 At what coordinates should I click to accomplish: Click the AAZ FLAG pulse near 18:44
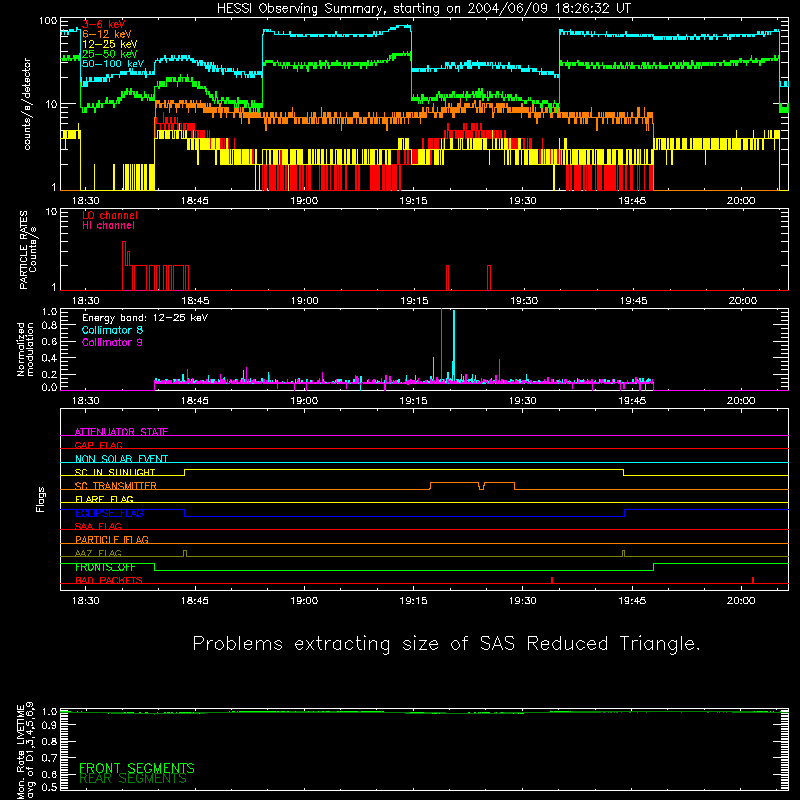tap(185, 554)
